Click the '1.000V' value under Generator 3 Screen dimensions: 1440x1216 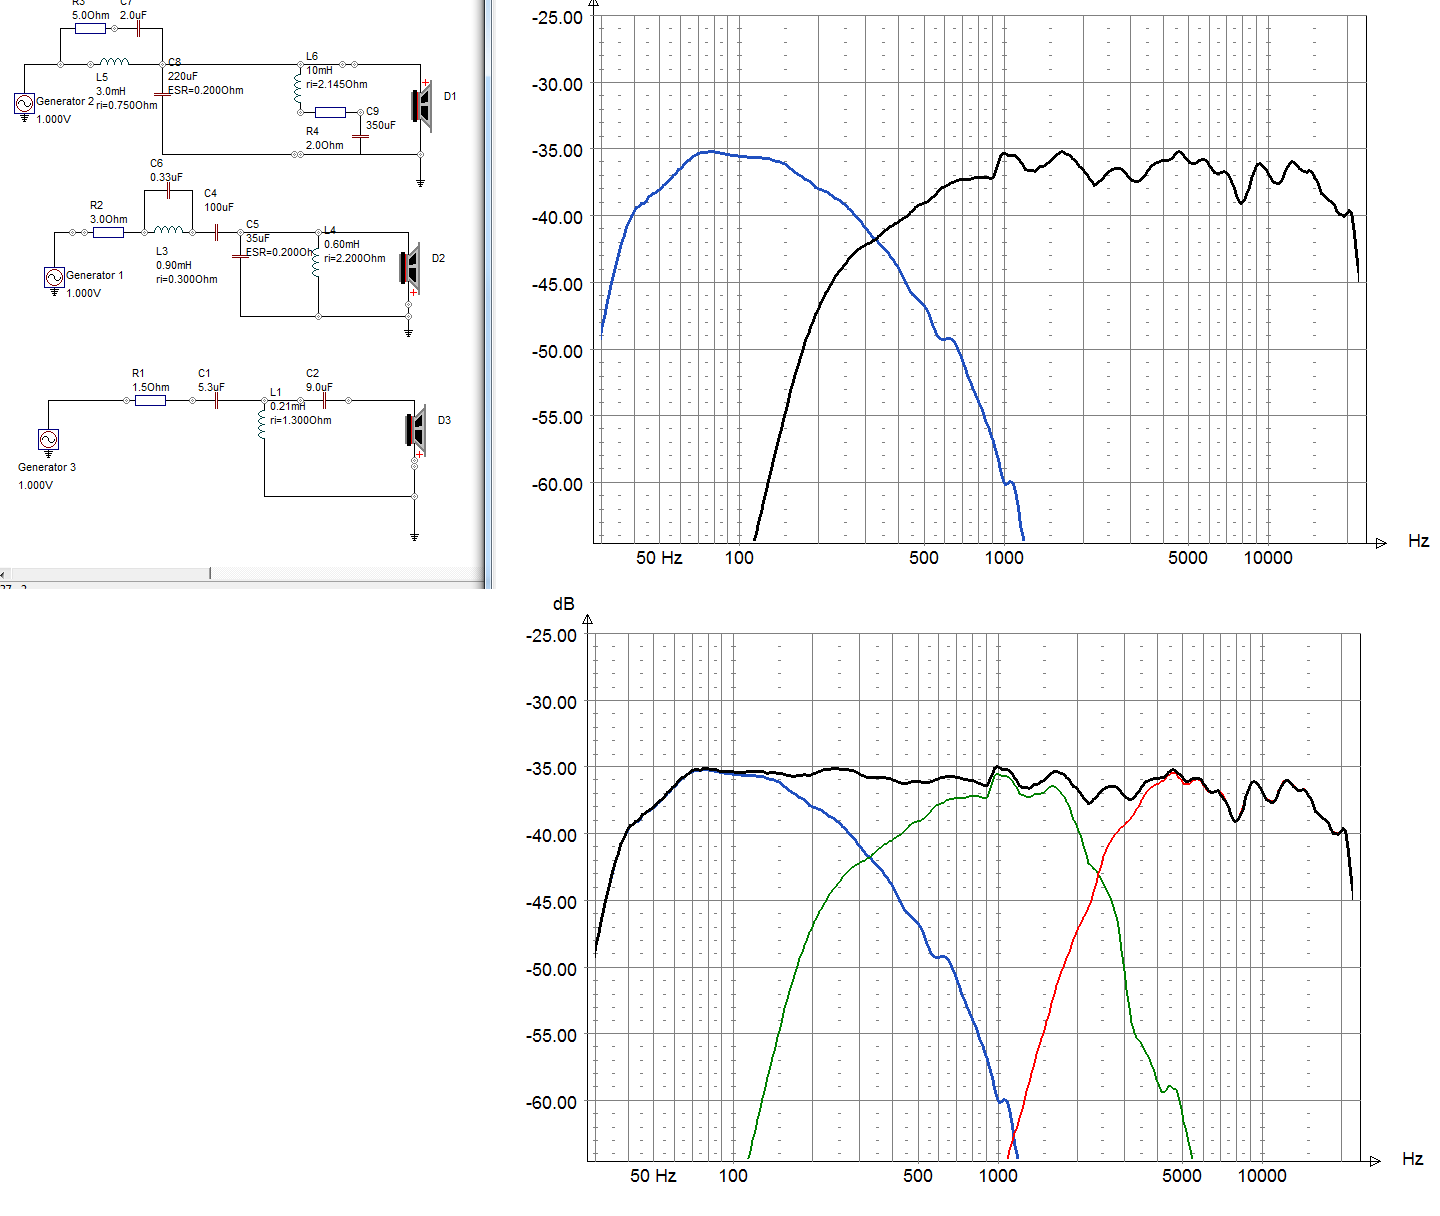[35, 485]
